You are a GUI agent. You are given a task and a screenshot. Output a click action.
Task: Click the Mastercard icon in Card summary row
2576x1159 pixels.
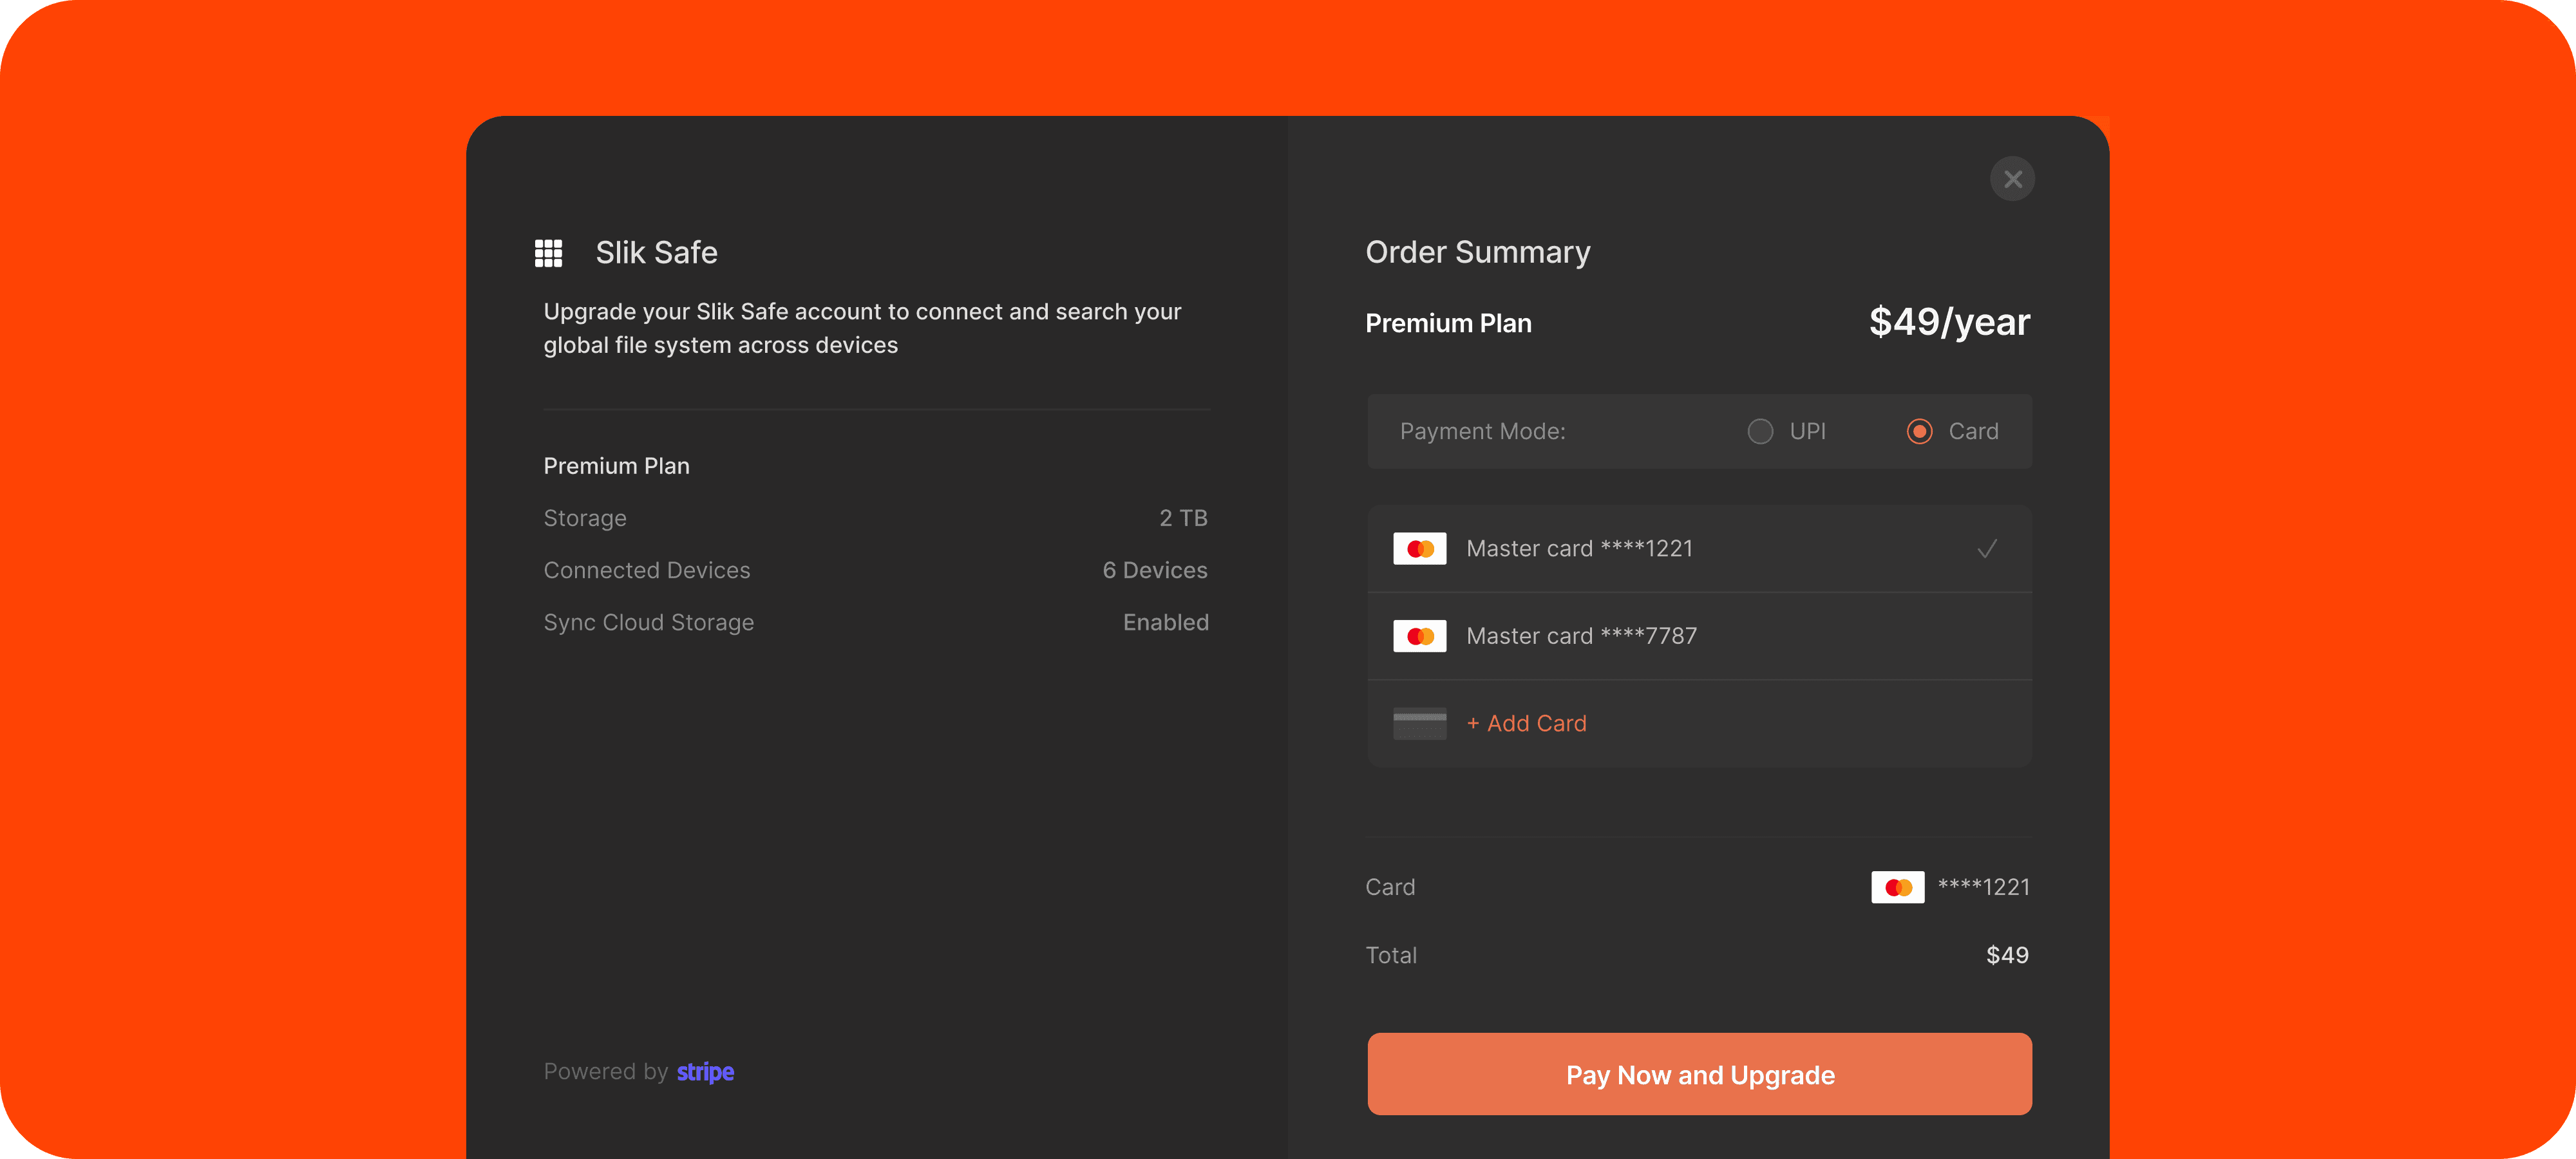(1897, 887)
